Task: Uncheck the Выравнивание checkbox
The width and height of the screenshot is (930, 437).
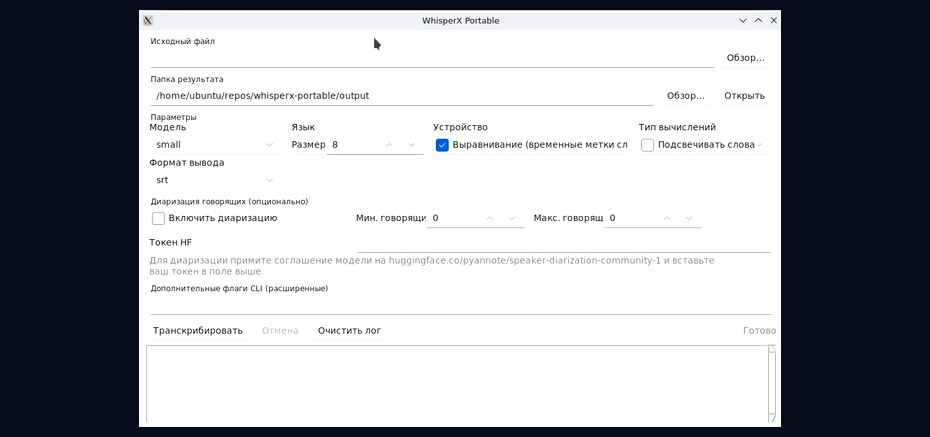Action: point(442,145)
